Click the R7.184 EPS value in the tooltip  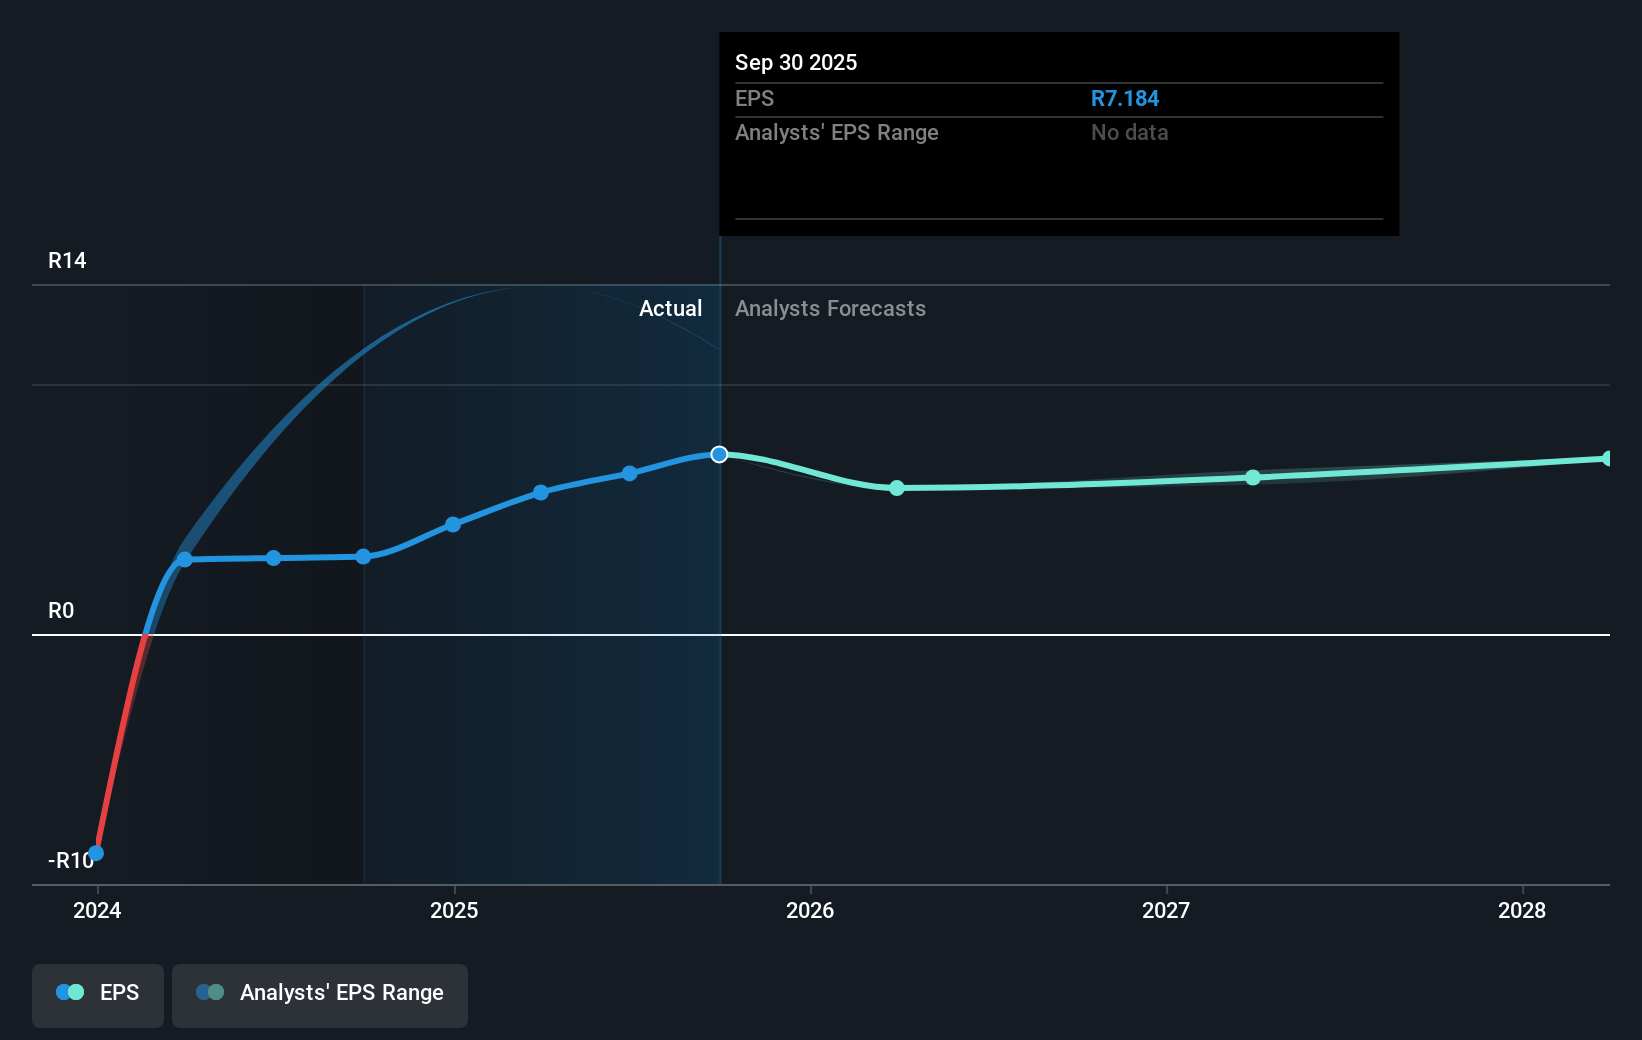[x=1125, y=98]
